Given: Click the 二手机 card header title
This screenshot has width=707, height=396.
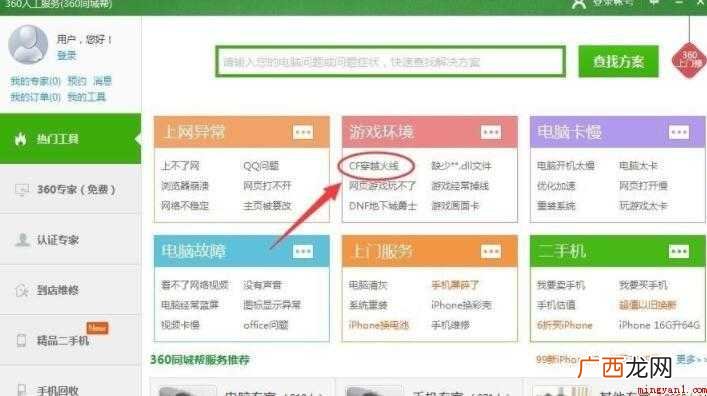Looking at the screenshot, I should pos(562,251).
